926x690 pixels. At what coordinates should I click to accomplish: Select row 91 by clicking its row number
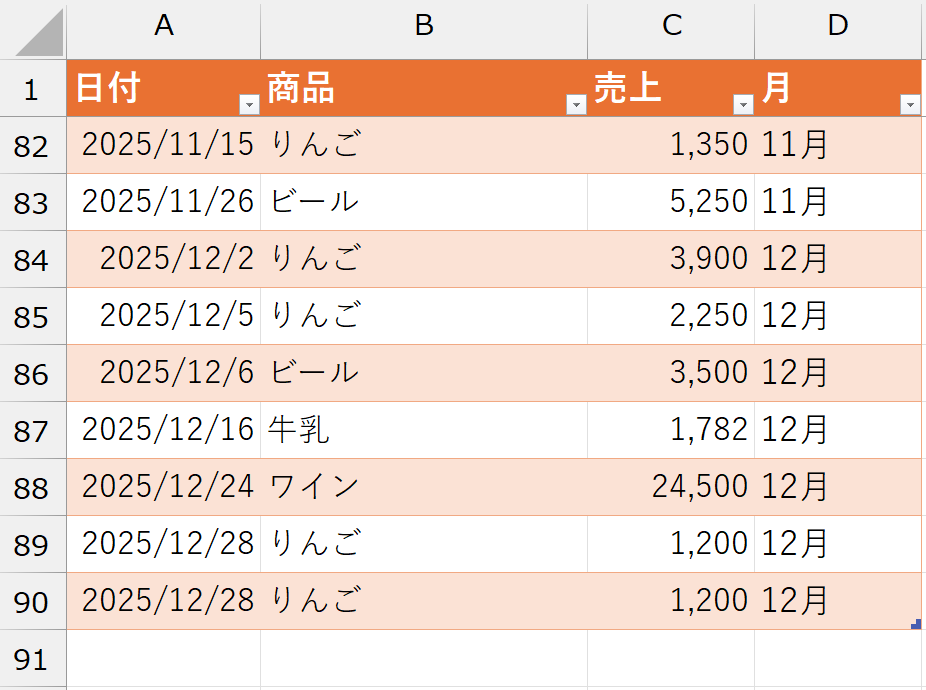(x=32, y=658)
